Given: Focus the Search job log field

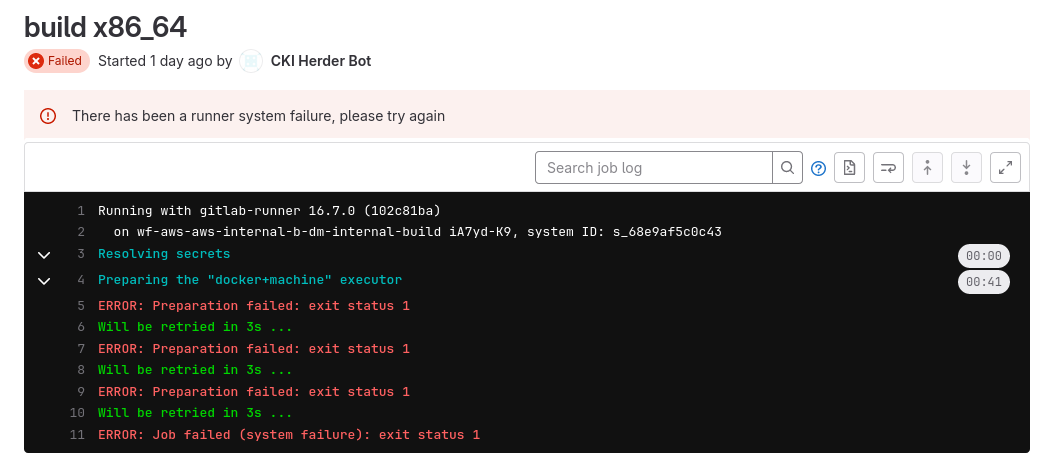Looking at the screenshot, I should pyautogui.click(x=654, y=168).
